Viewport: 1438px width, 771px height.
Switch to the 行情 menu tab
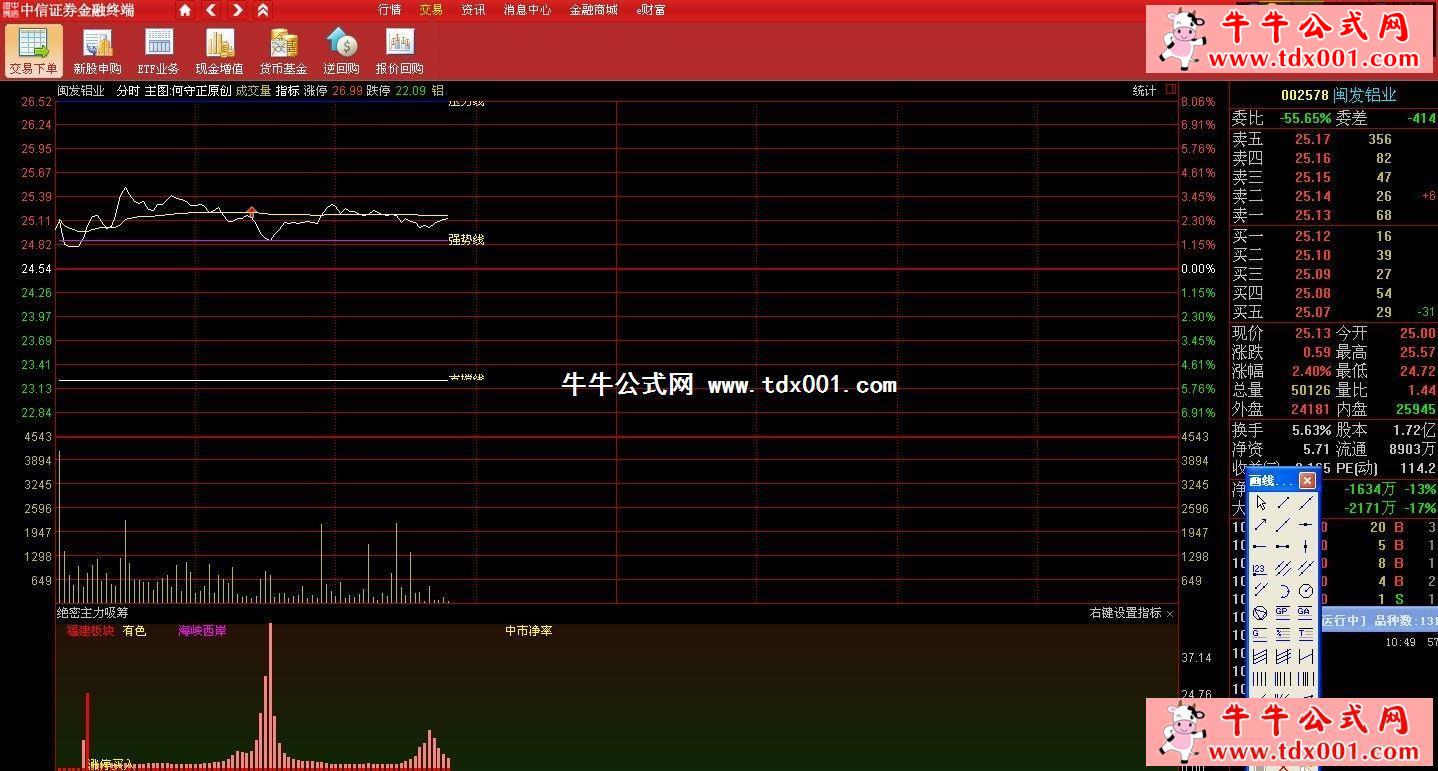(389, 10)
